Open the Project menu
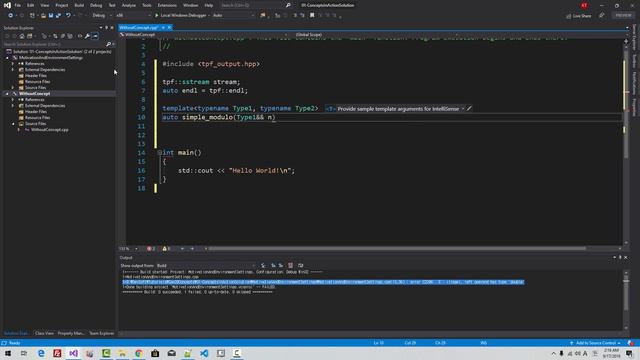640x360 pixels. 62,5
